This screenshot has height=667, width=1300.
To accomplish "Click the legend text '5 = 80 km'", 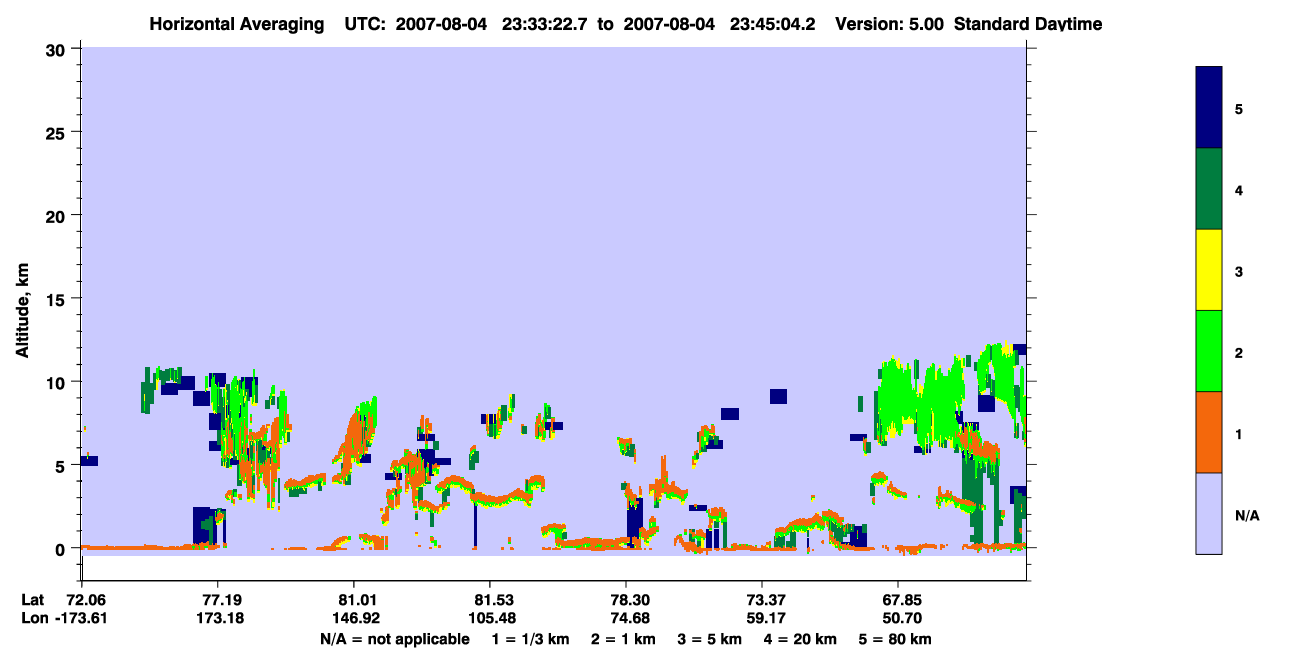I will (x=896, y=639).
